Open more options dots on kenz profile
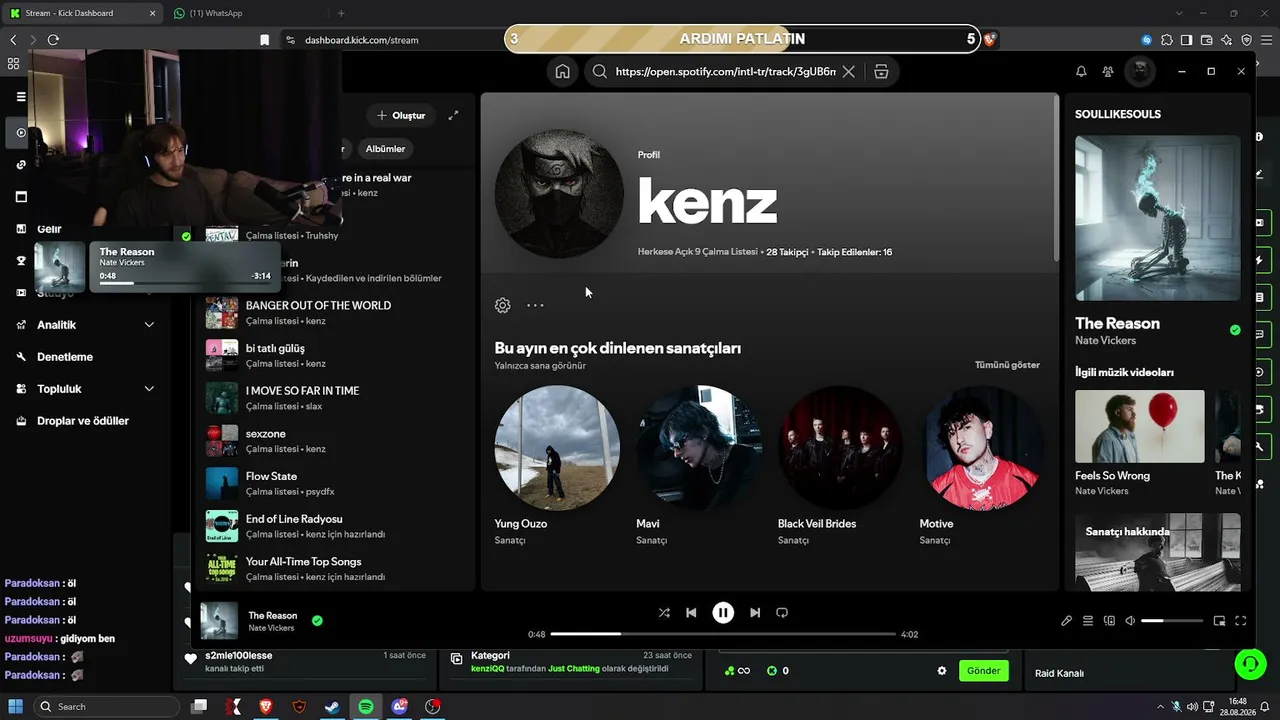1280x720 pixels. click(x=535, y=305)
